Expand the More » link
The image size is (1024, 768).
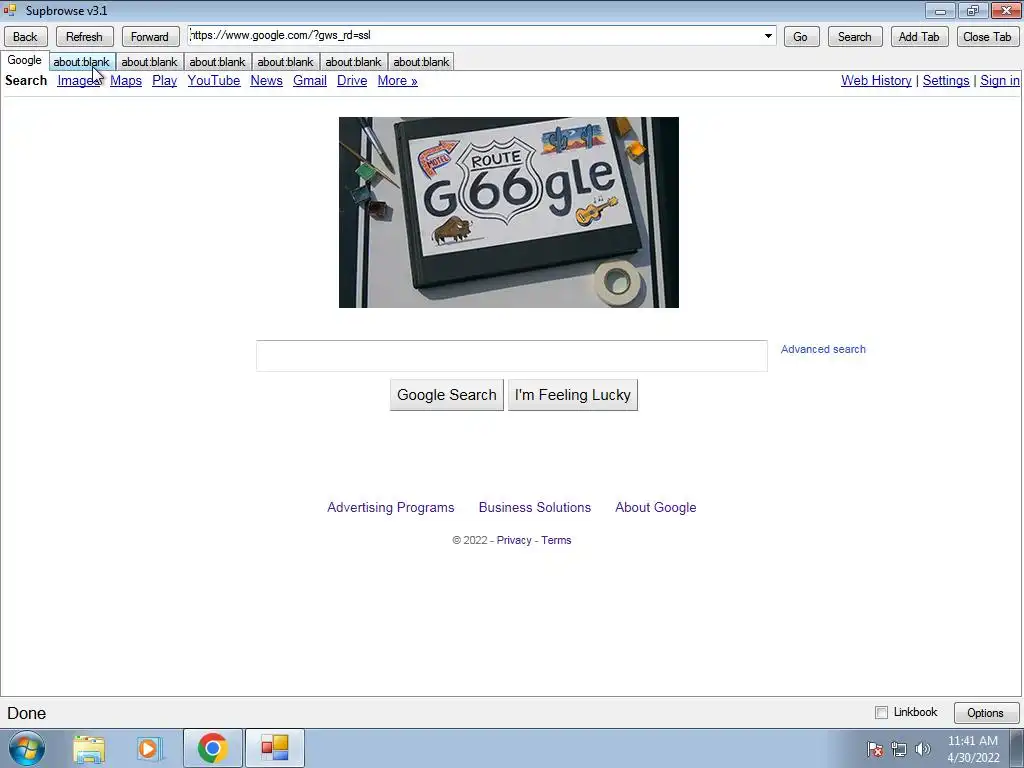397,80
